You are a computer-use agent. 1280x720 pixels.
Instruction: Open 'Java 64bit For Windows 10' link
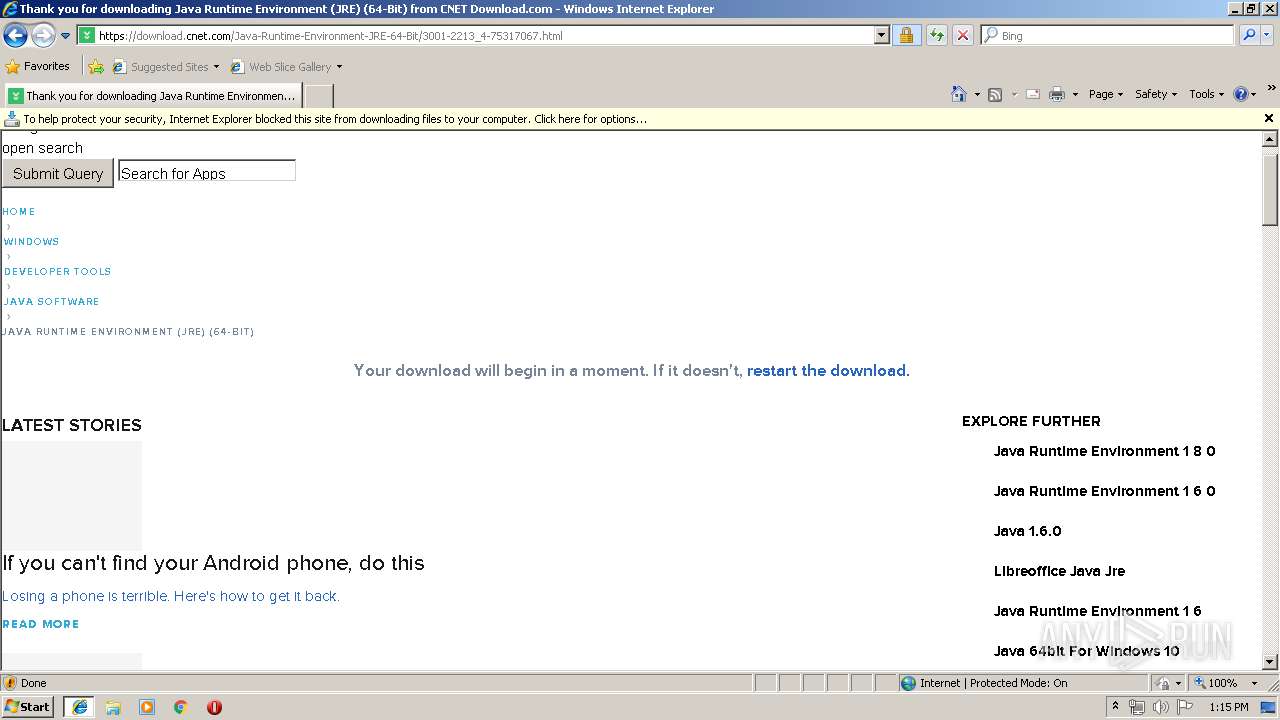click(1086, 651)
